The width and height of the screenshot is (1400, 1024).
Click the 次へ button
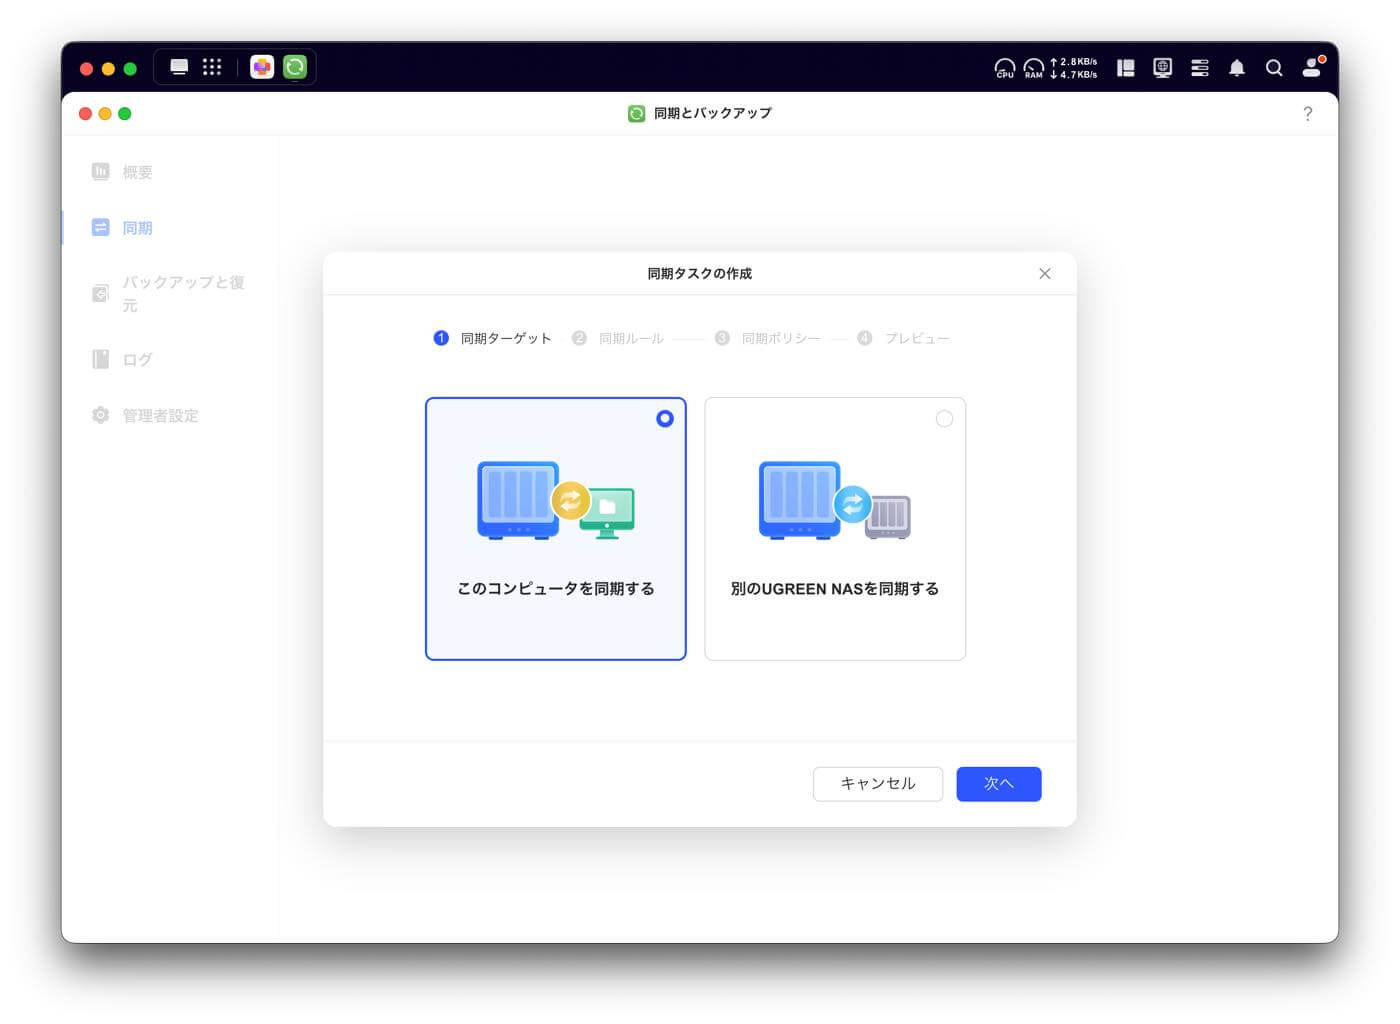[x=998, y=784]
